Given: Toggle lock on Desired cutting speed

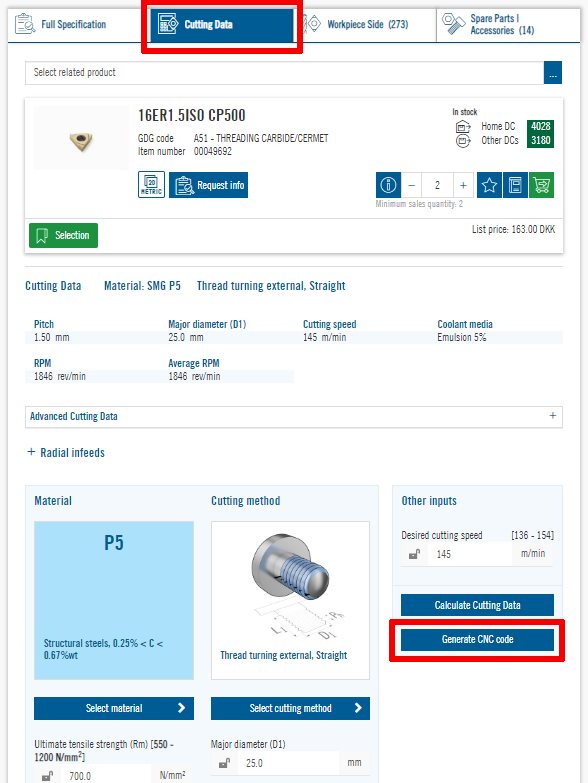Looking at the screenshot, I should pos(414,554).
